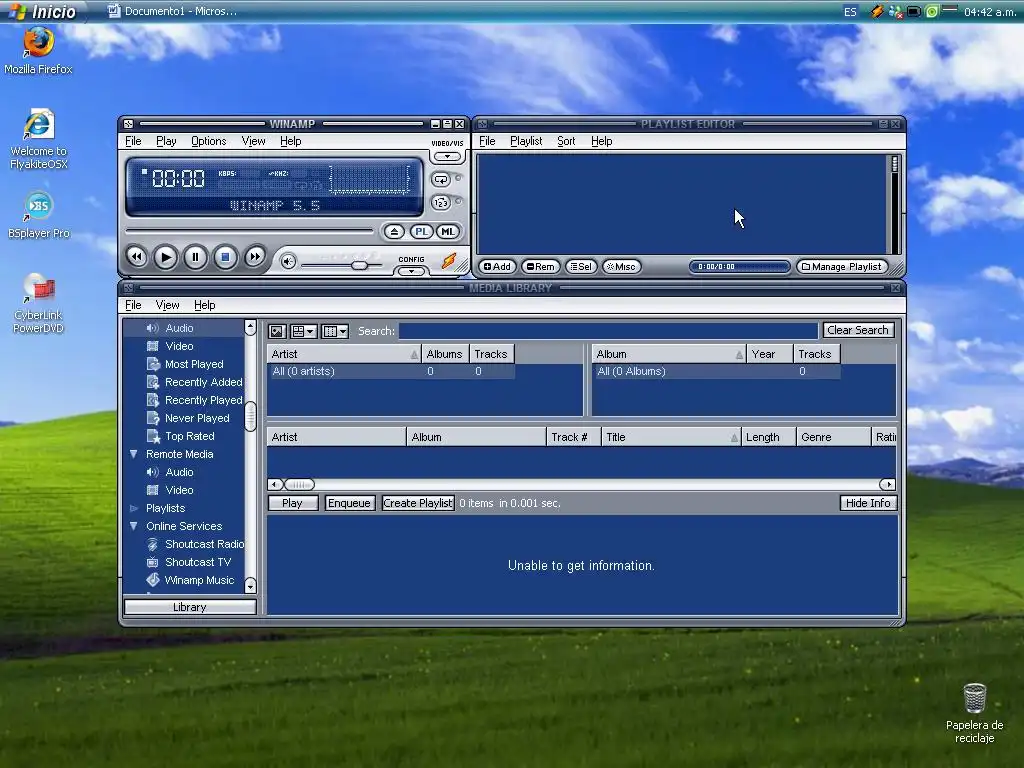The image size is (1024, 768).
Task: Click the Winamp seek bar
Action: 249,231
